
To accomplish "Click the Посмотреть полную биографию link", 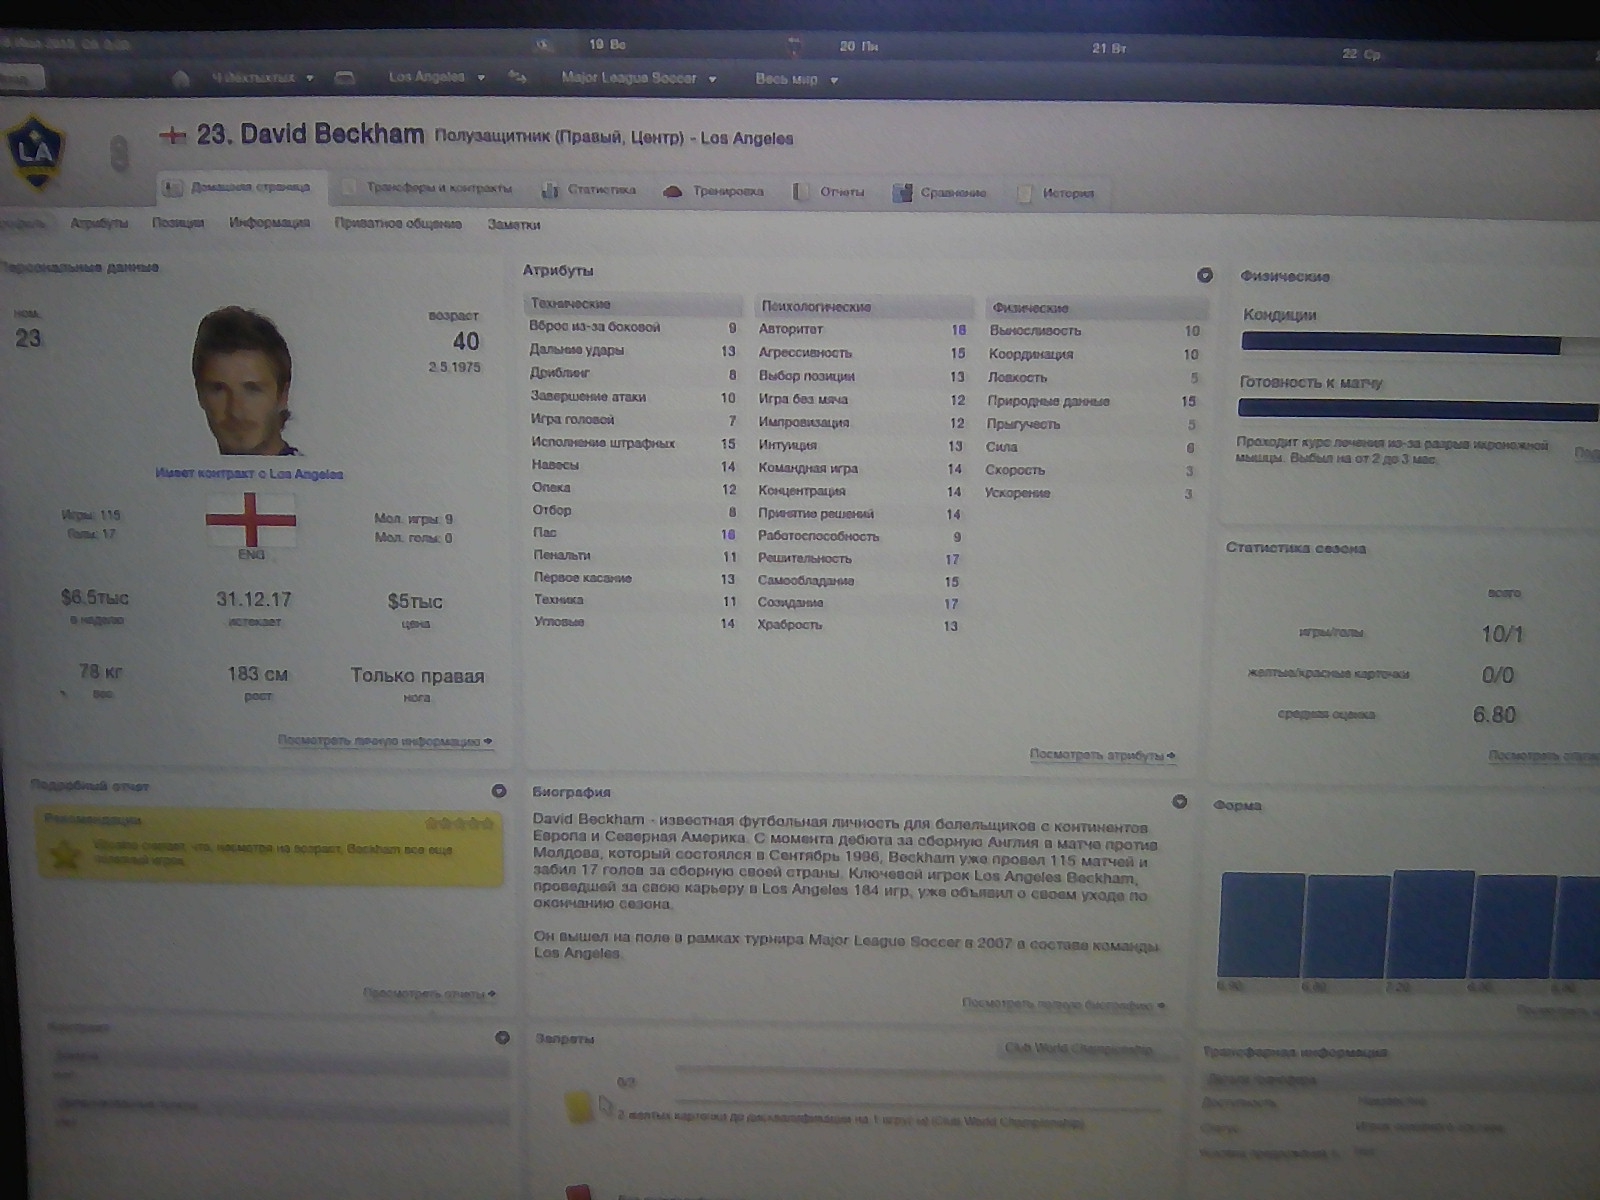I will 1063,1004.
